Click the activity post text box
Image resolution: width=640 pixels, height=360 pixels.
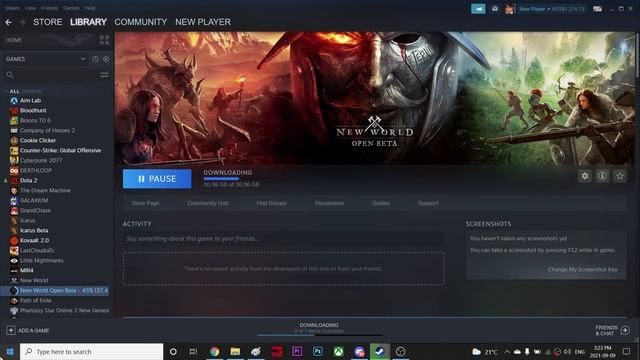click(x=284, y=238)
